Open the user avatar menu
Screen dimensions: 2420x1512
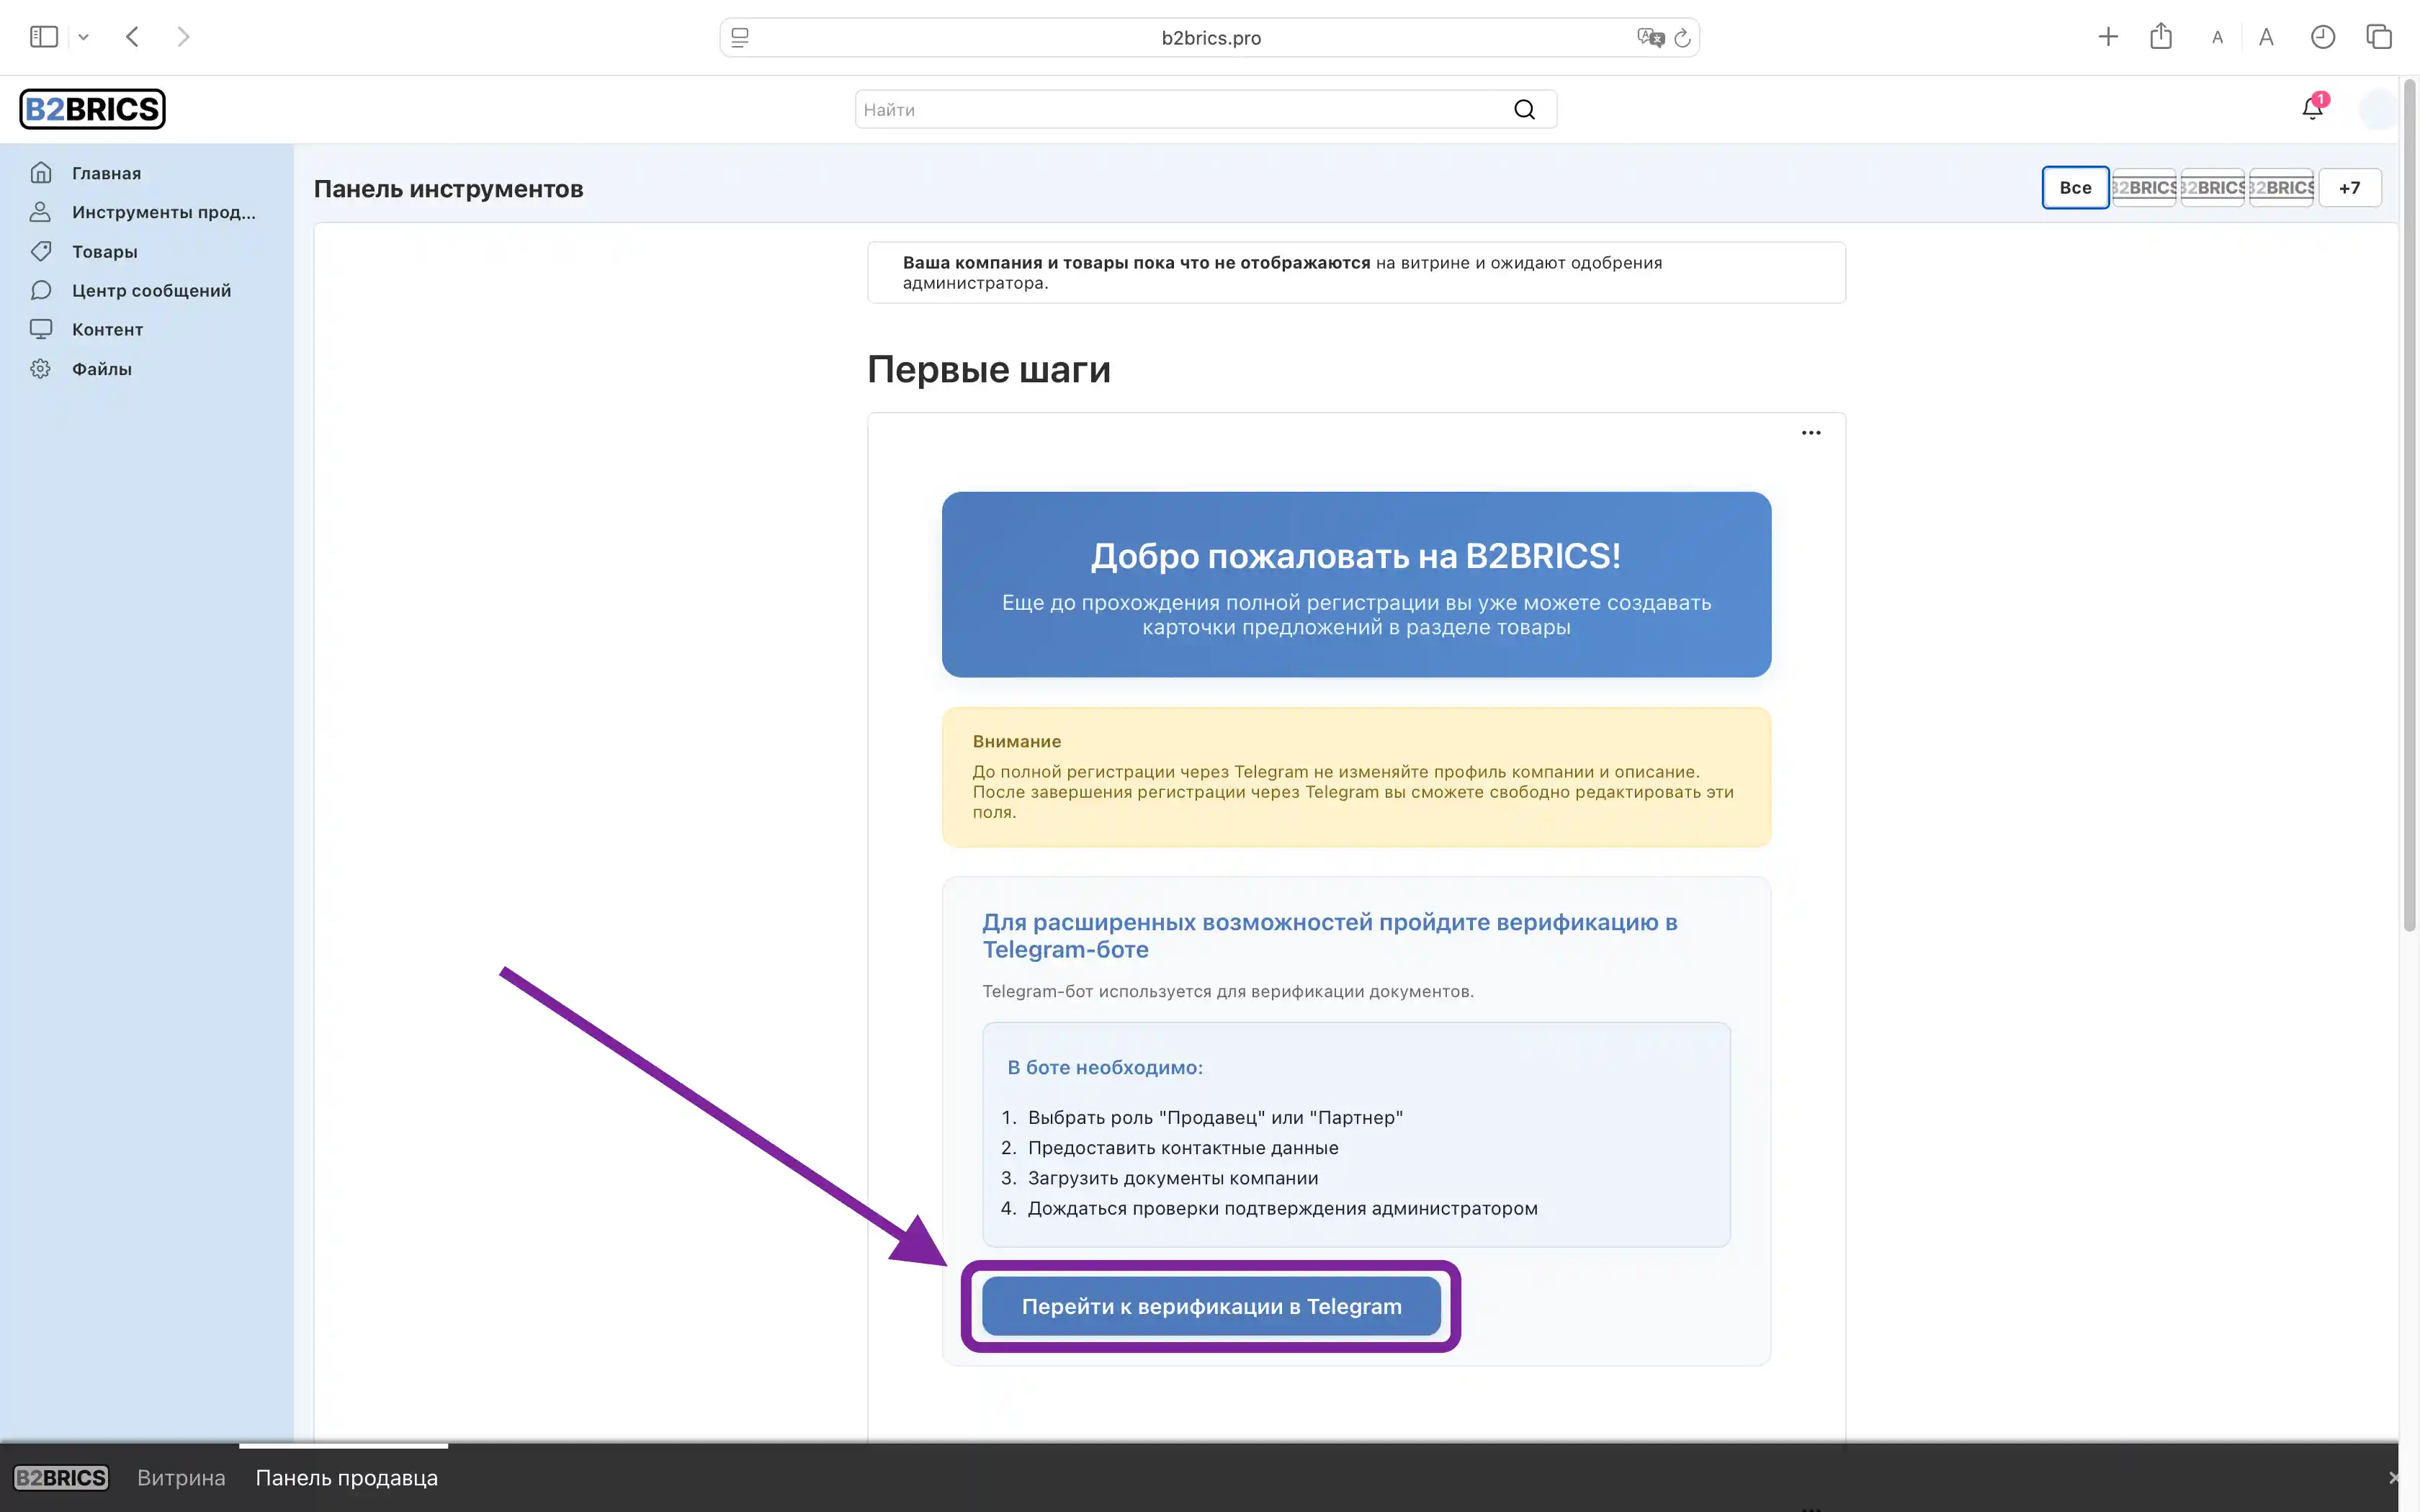(x=2378, y=109)
